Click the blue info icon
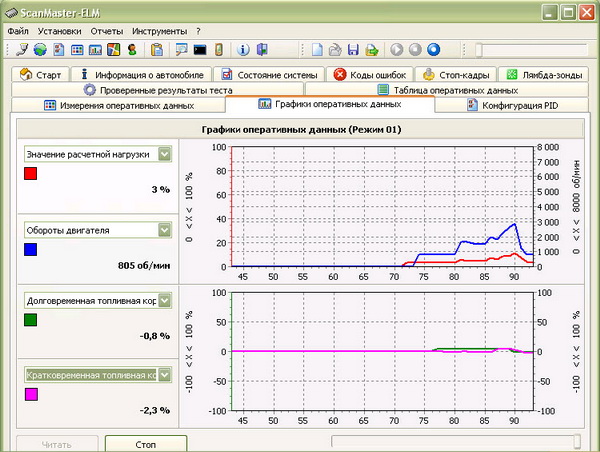Viewport: 600px width, 452px height. (243, 50)
